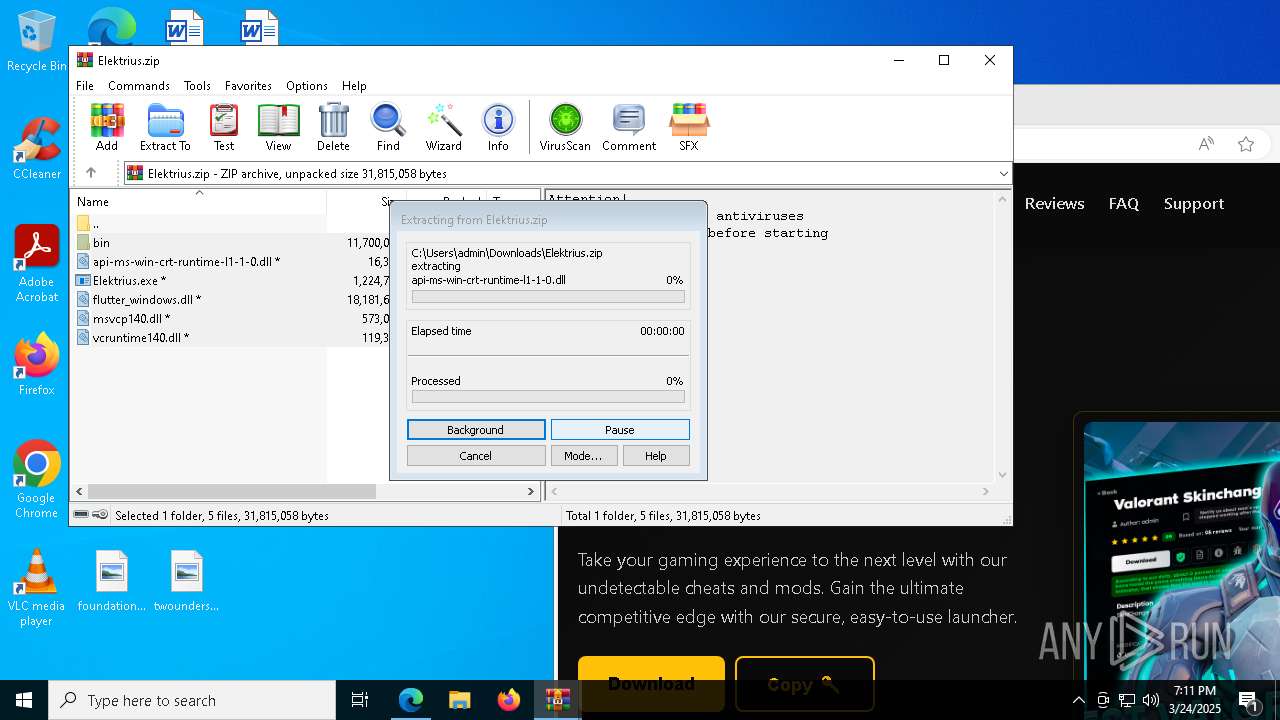The width and height of the screenshot is (1280, 720).
Task: Select flutter_windows.dll file
Action: [230, 299]
